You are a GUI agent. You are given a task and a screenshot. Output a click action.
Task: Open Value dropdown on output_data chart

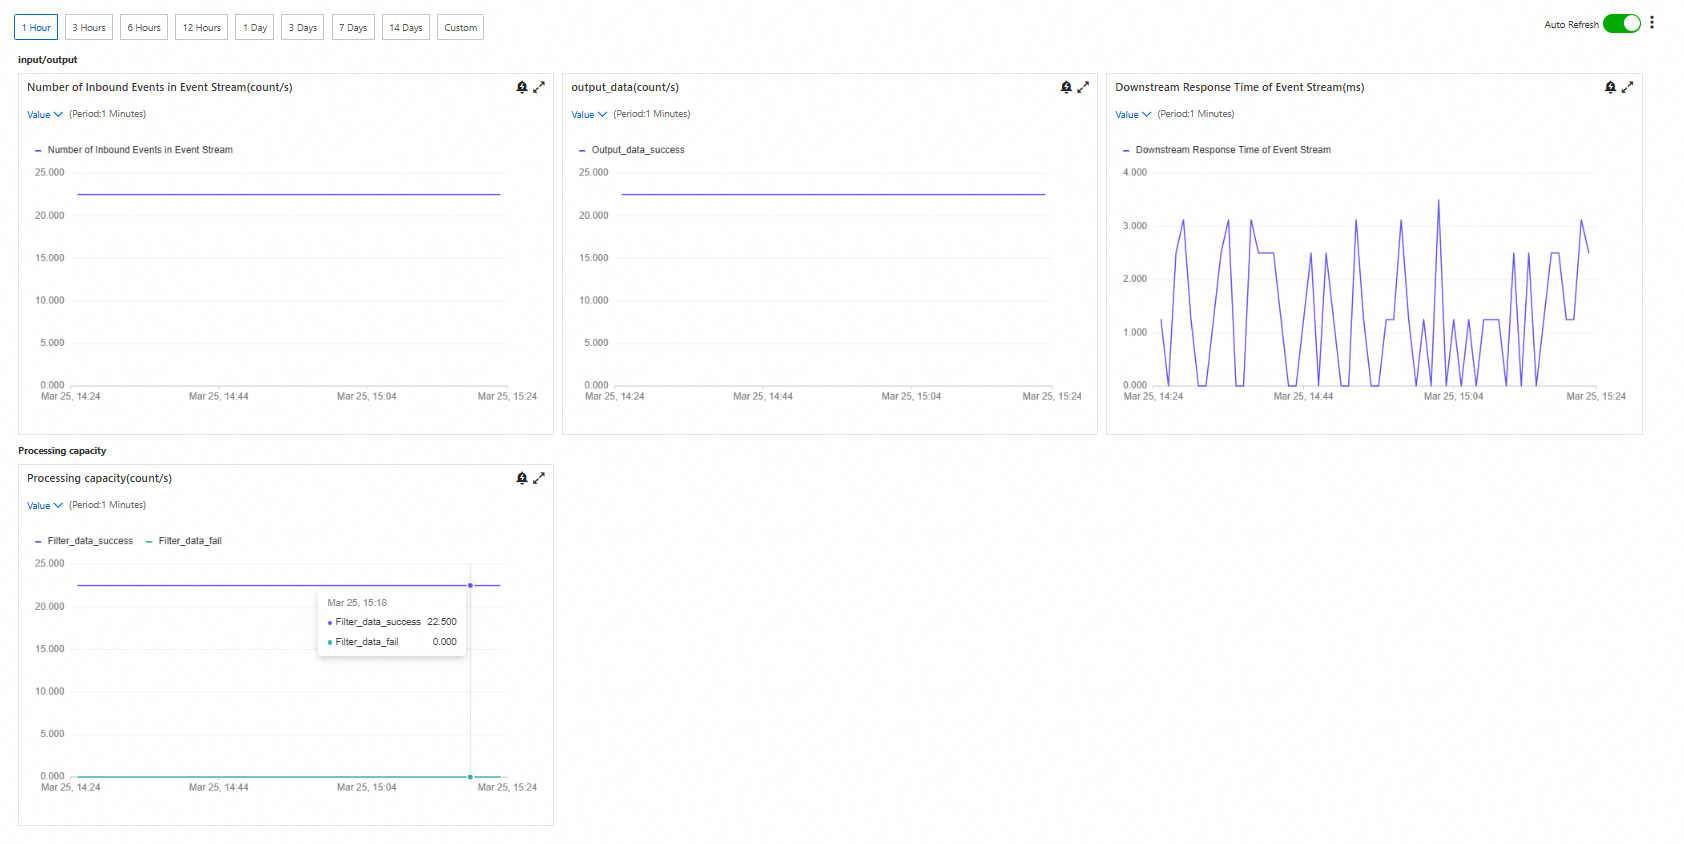coord(589,115)
